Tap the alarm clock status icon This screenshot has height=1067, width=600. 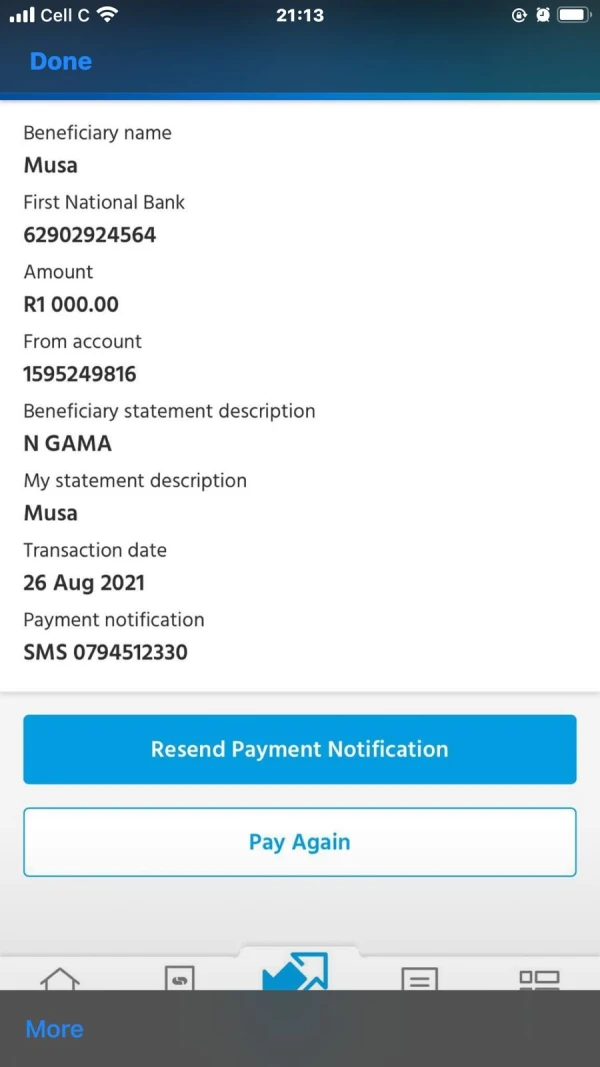point(543,15)
